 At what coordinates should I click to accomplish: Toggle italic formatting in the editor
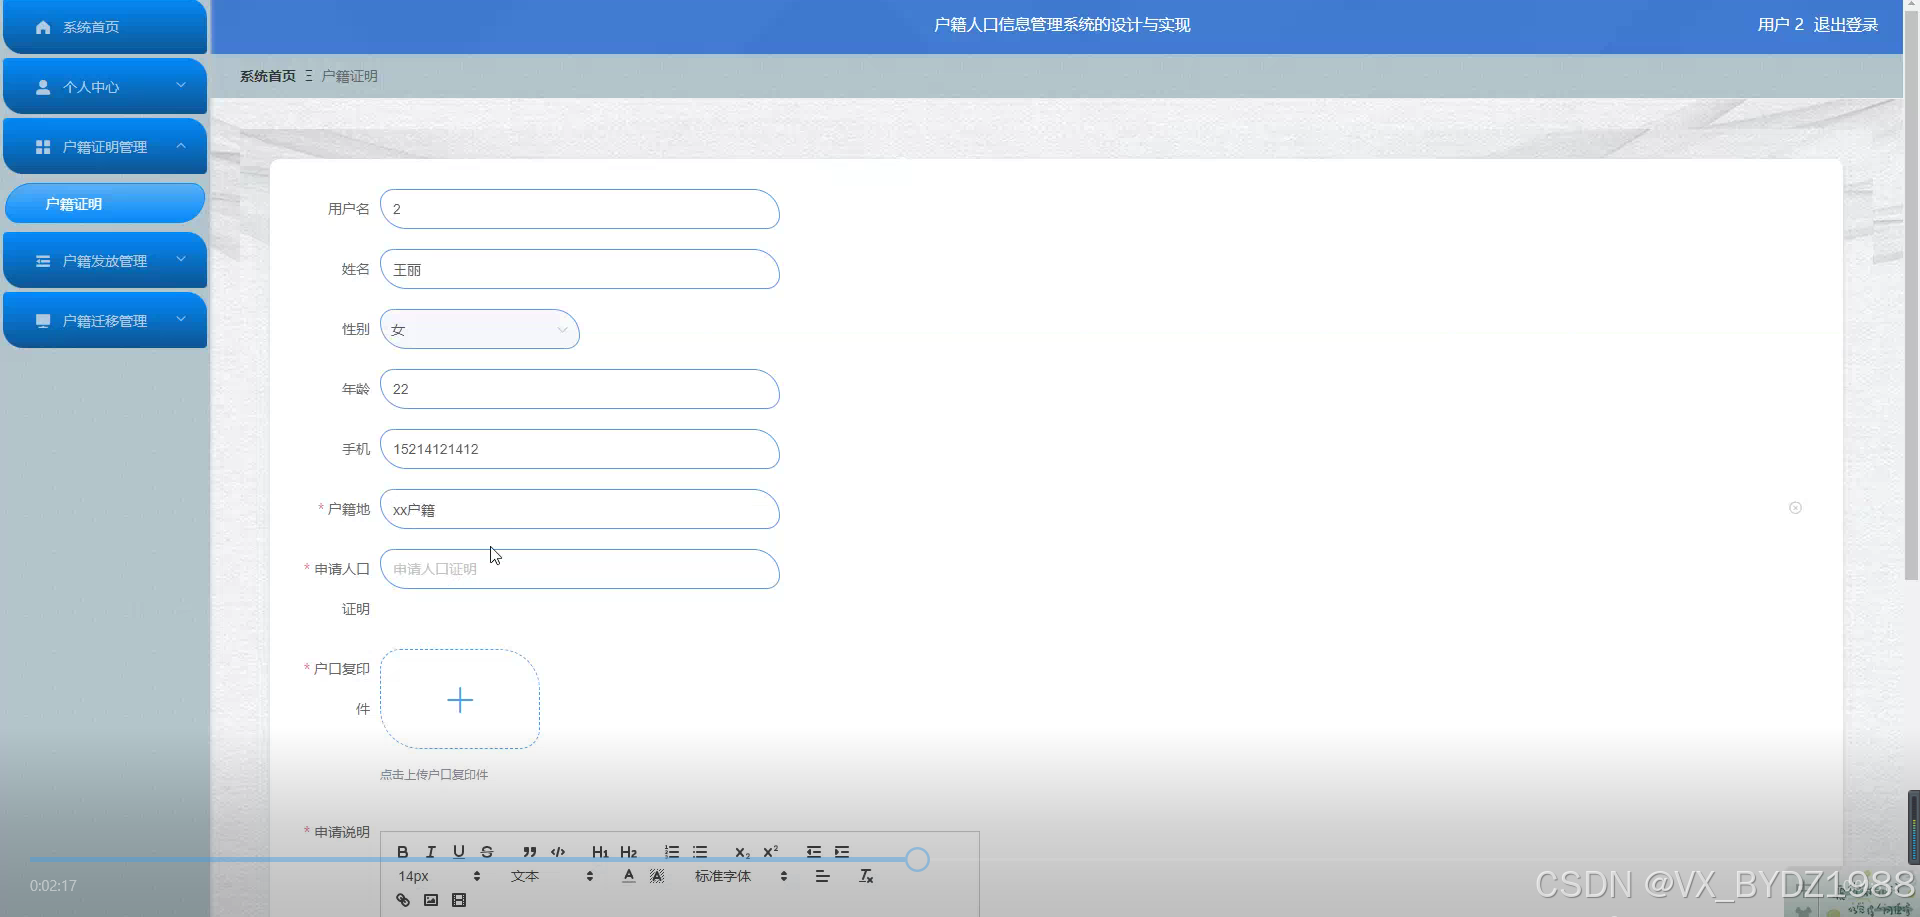(x=430, y=852)
